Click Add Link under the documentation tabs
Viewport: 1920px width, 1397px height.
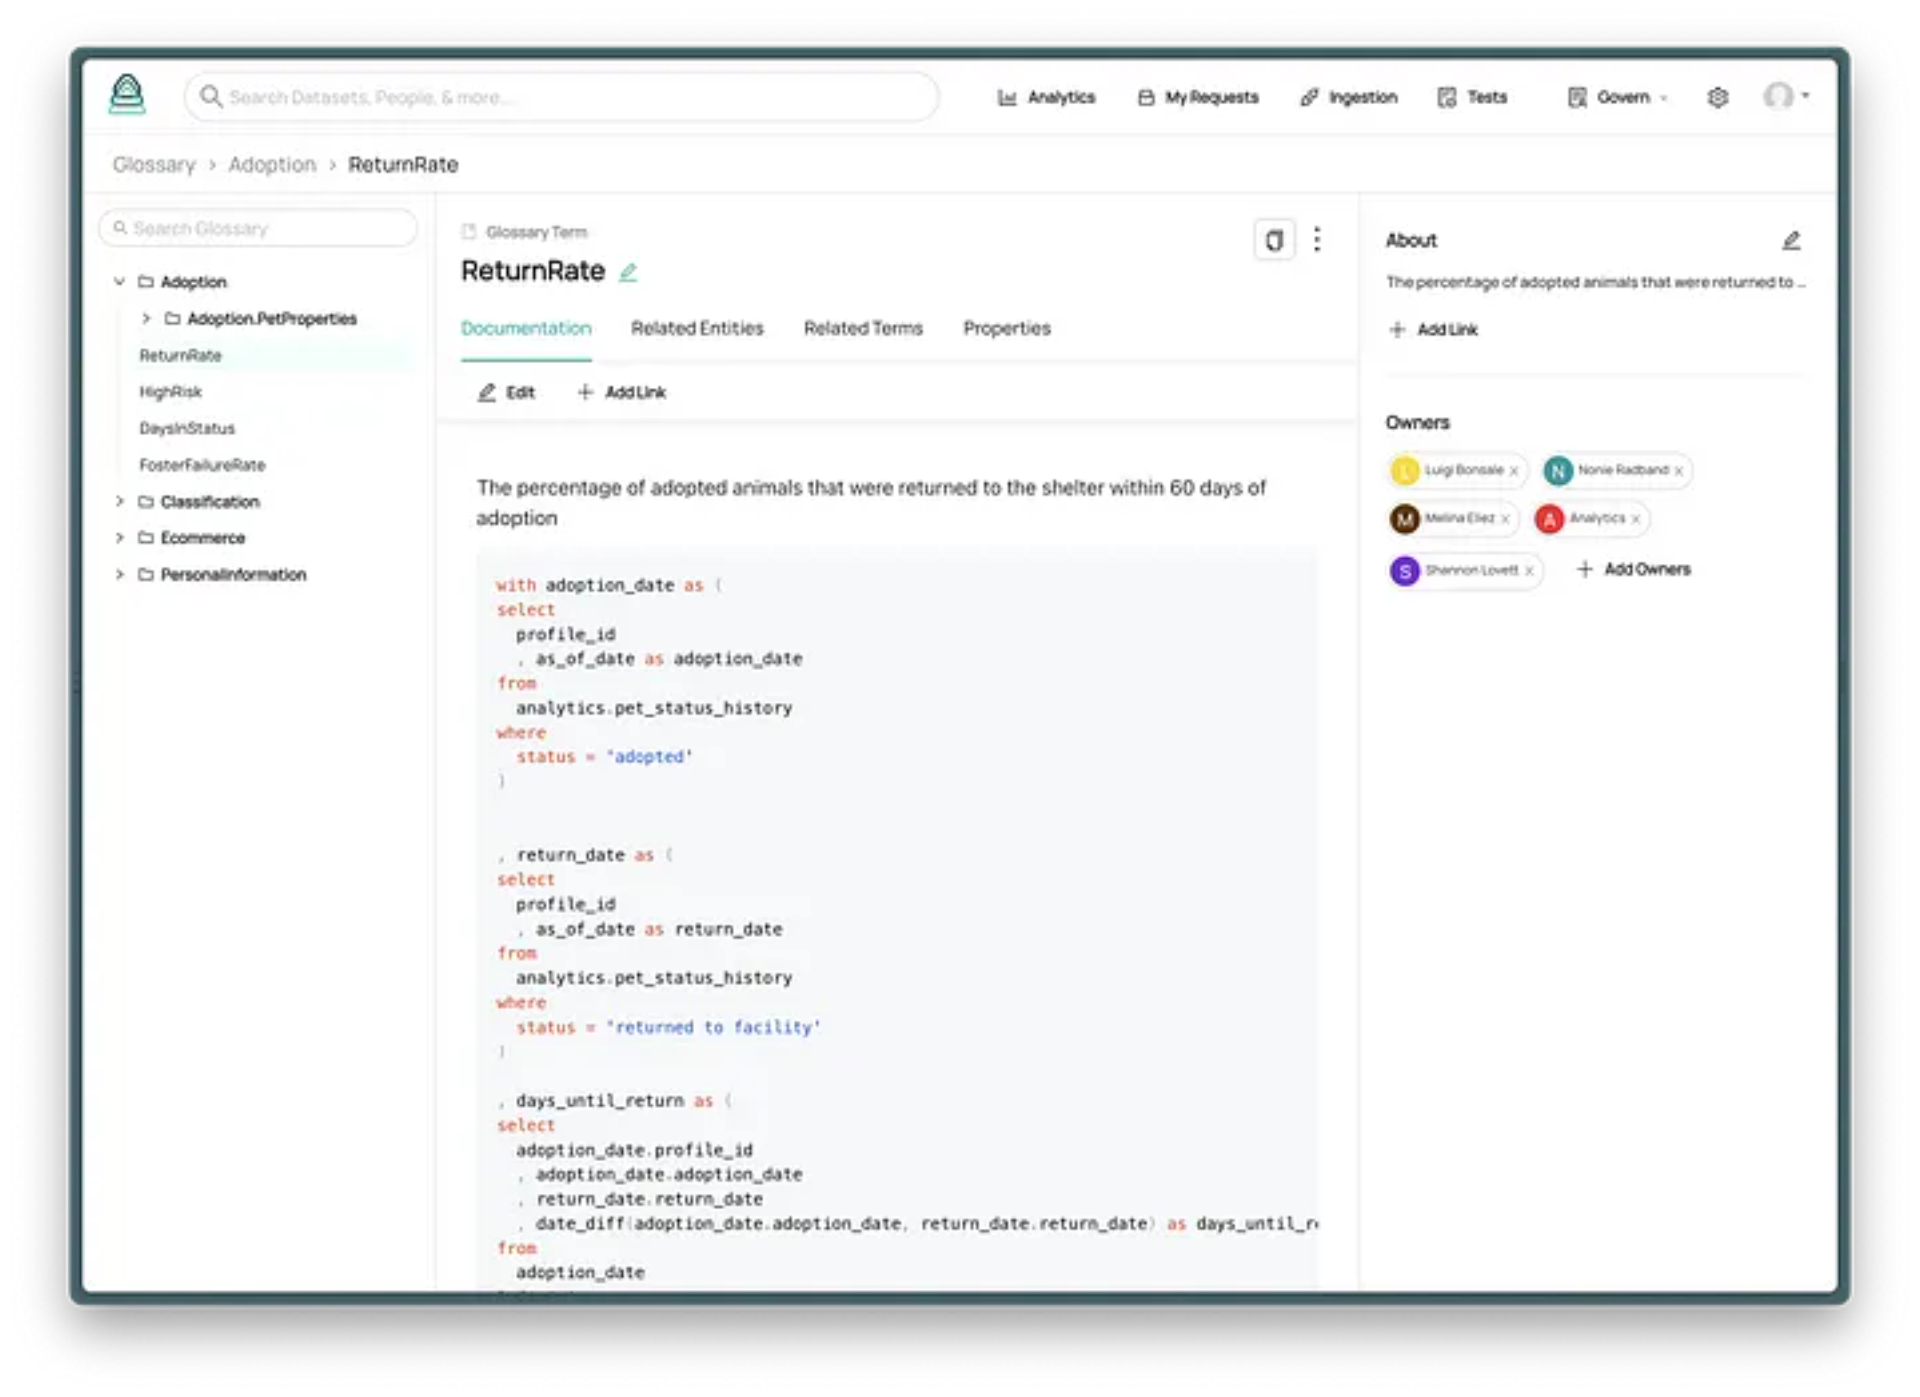click(622, 392)
